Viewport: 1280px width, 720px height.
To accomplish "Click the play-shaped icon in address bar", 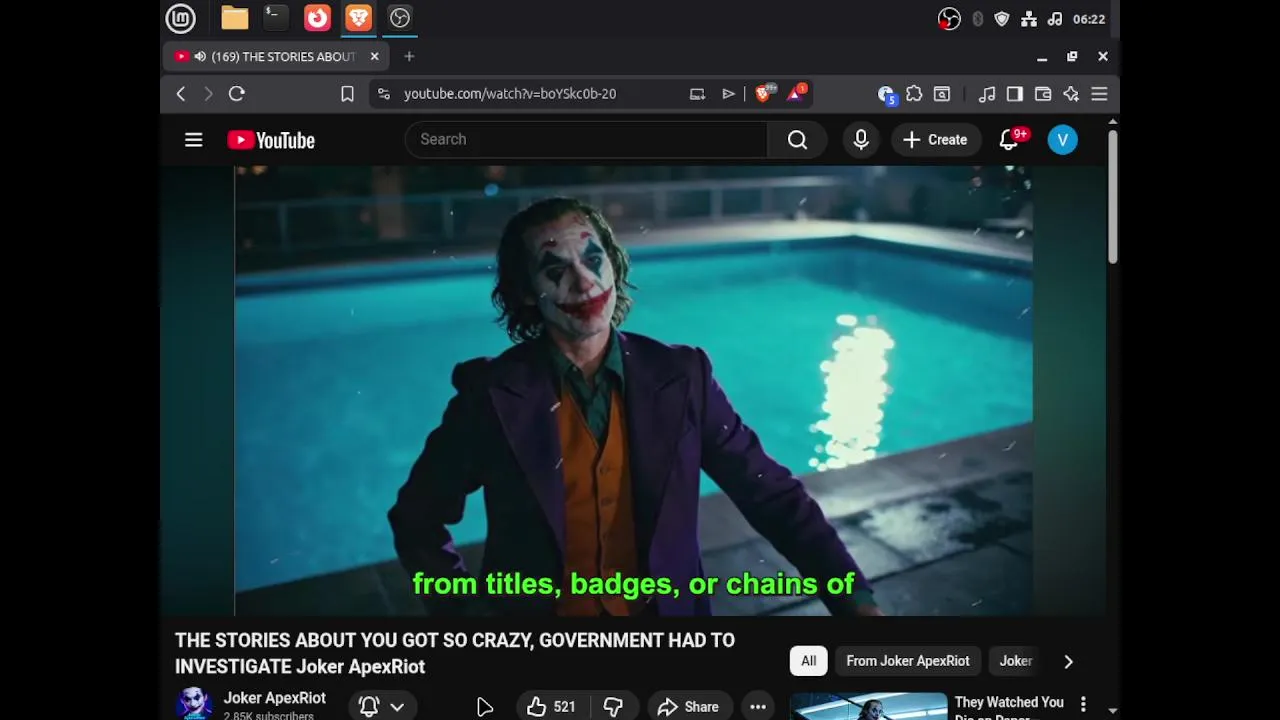I will pyautogui.click(x=728, y=94).
